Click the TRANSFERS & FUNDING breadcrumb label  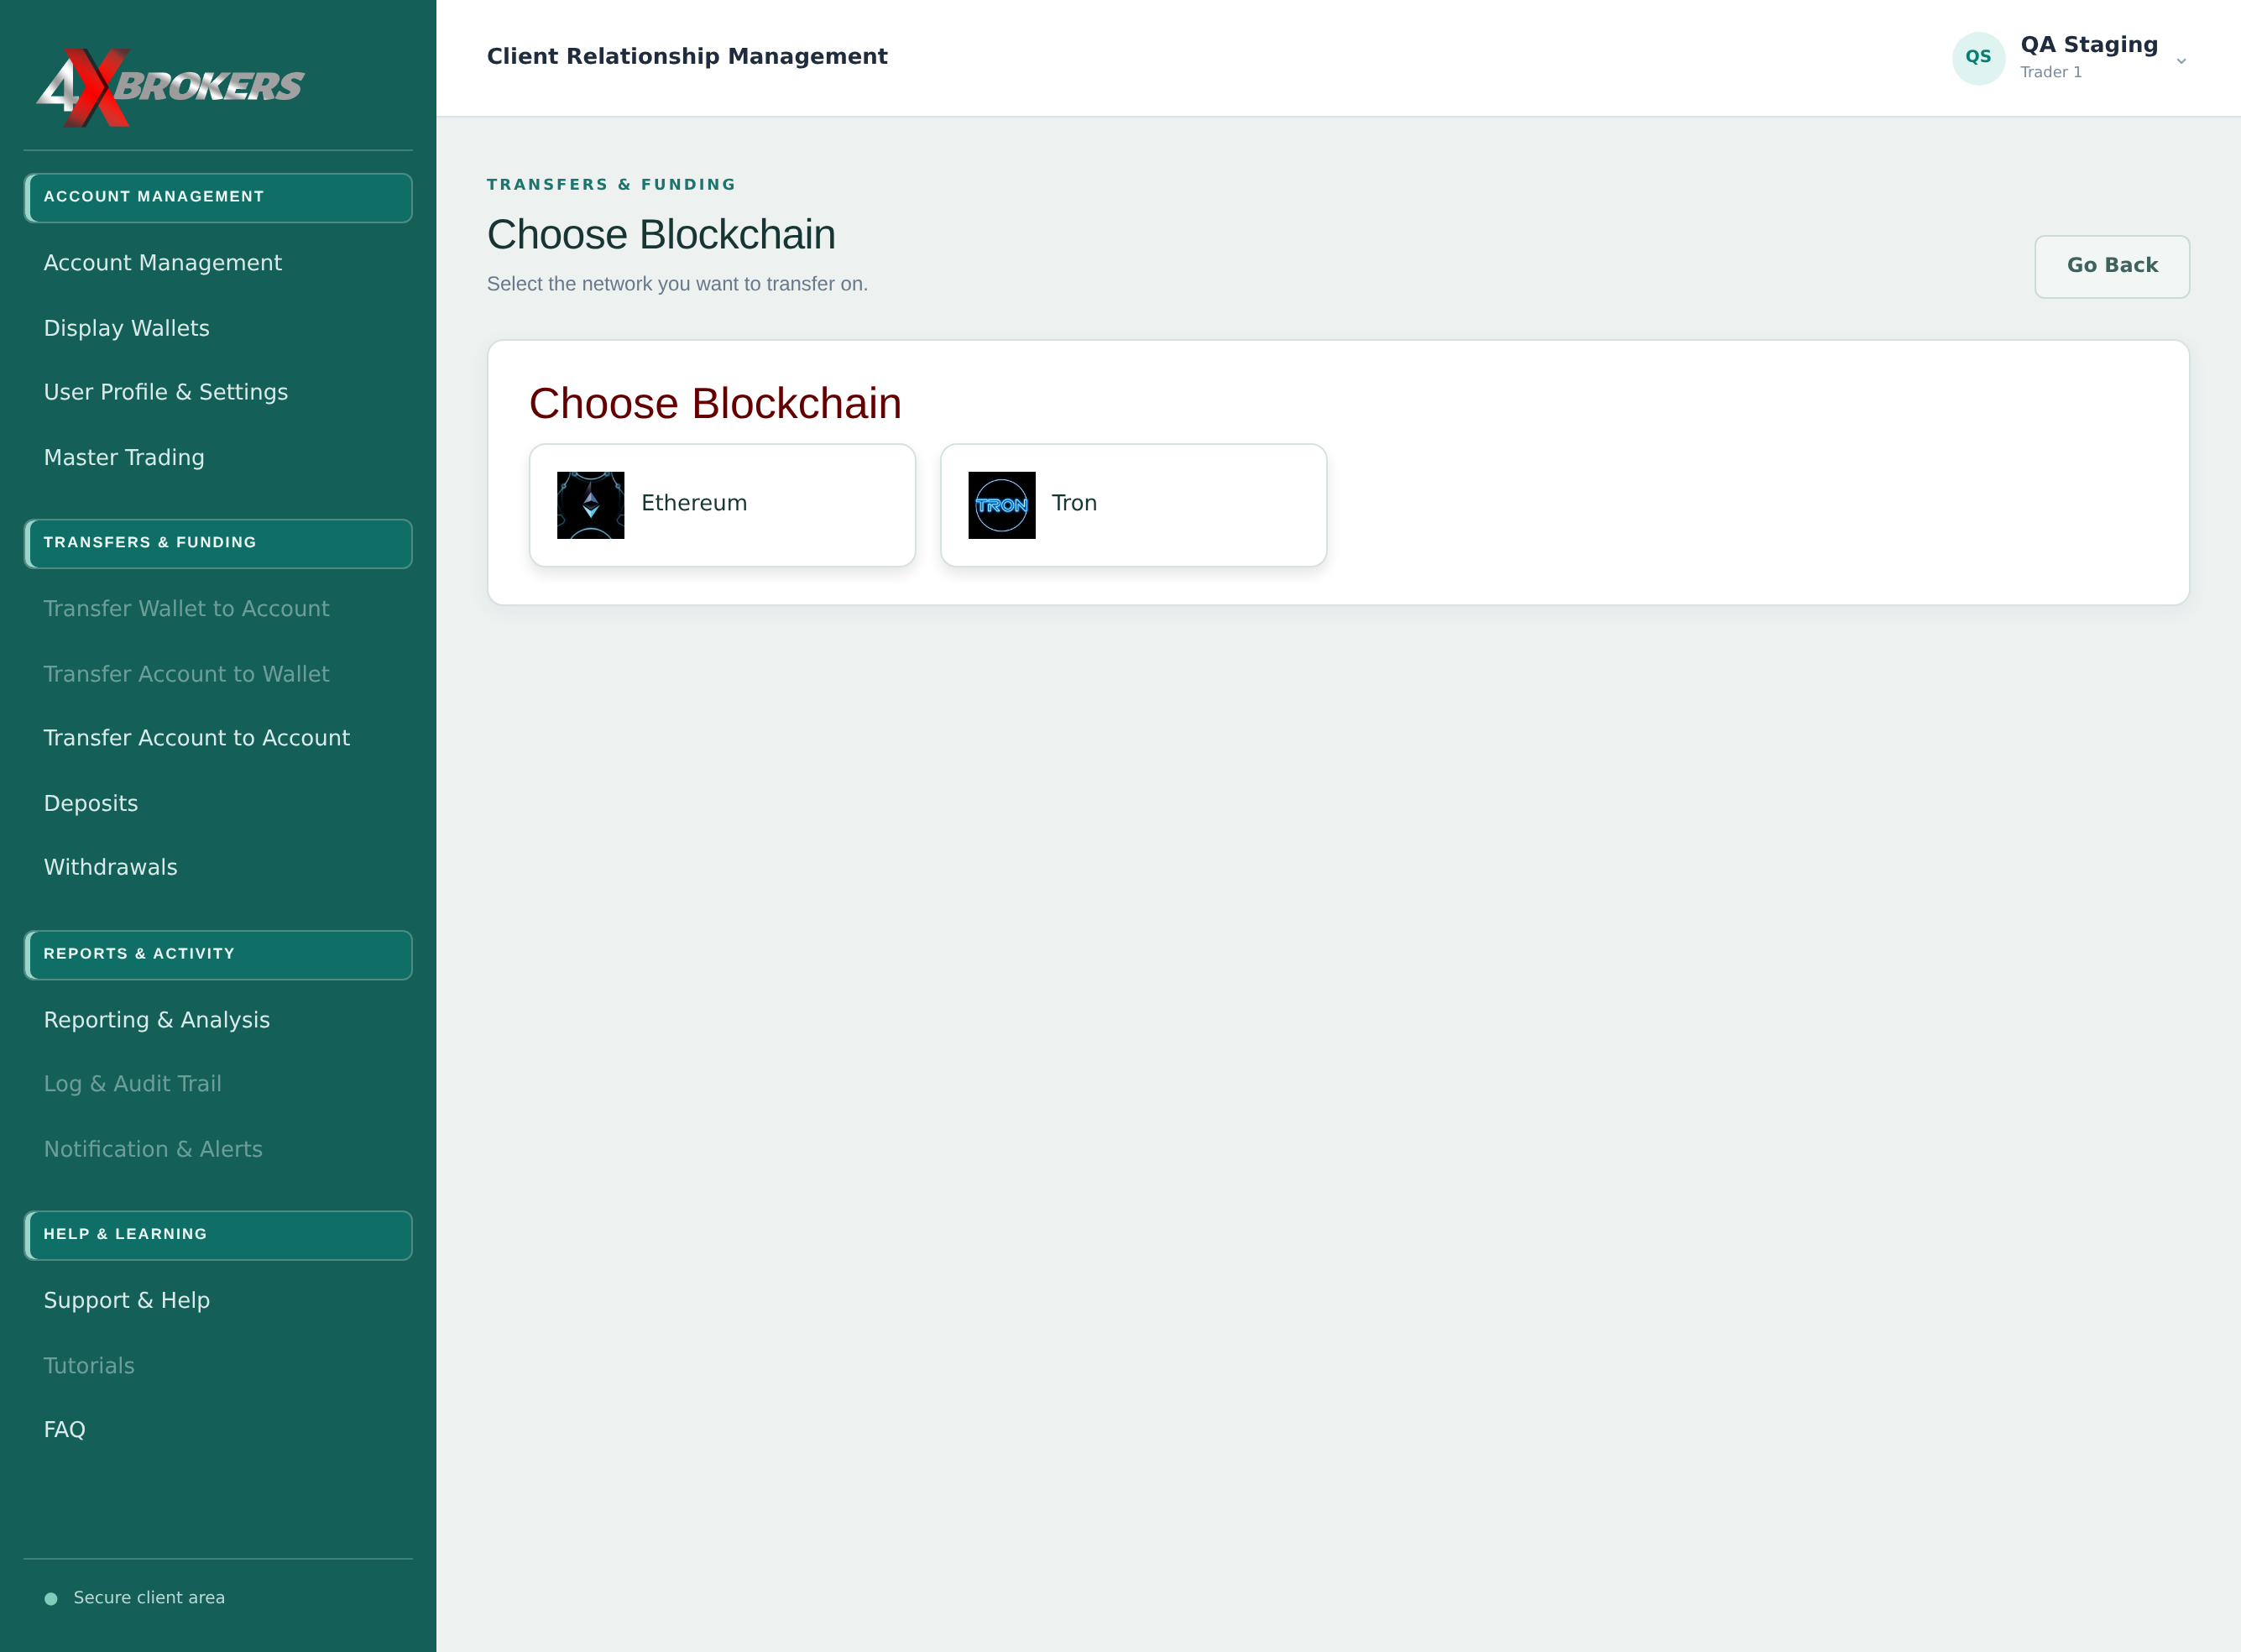coord(611,185)
